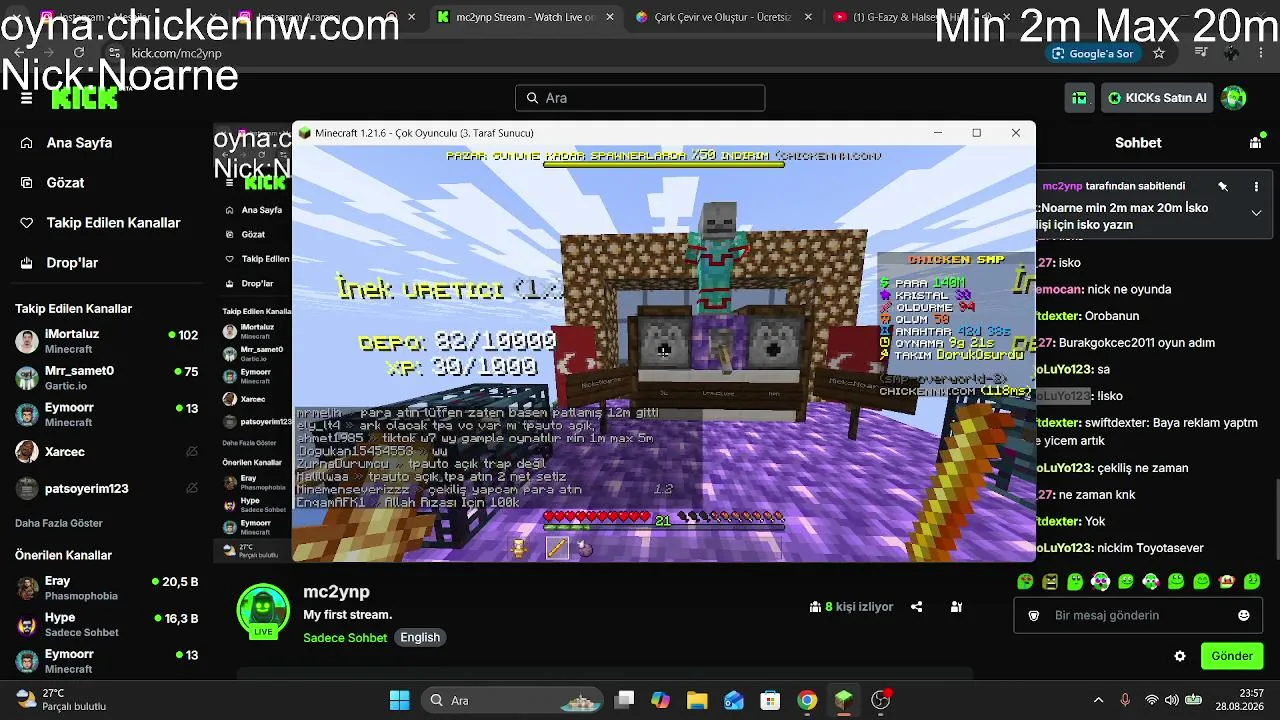Open the emoji picker in chat input
The image size is (1280, 720).
click(1244, 616)
